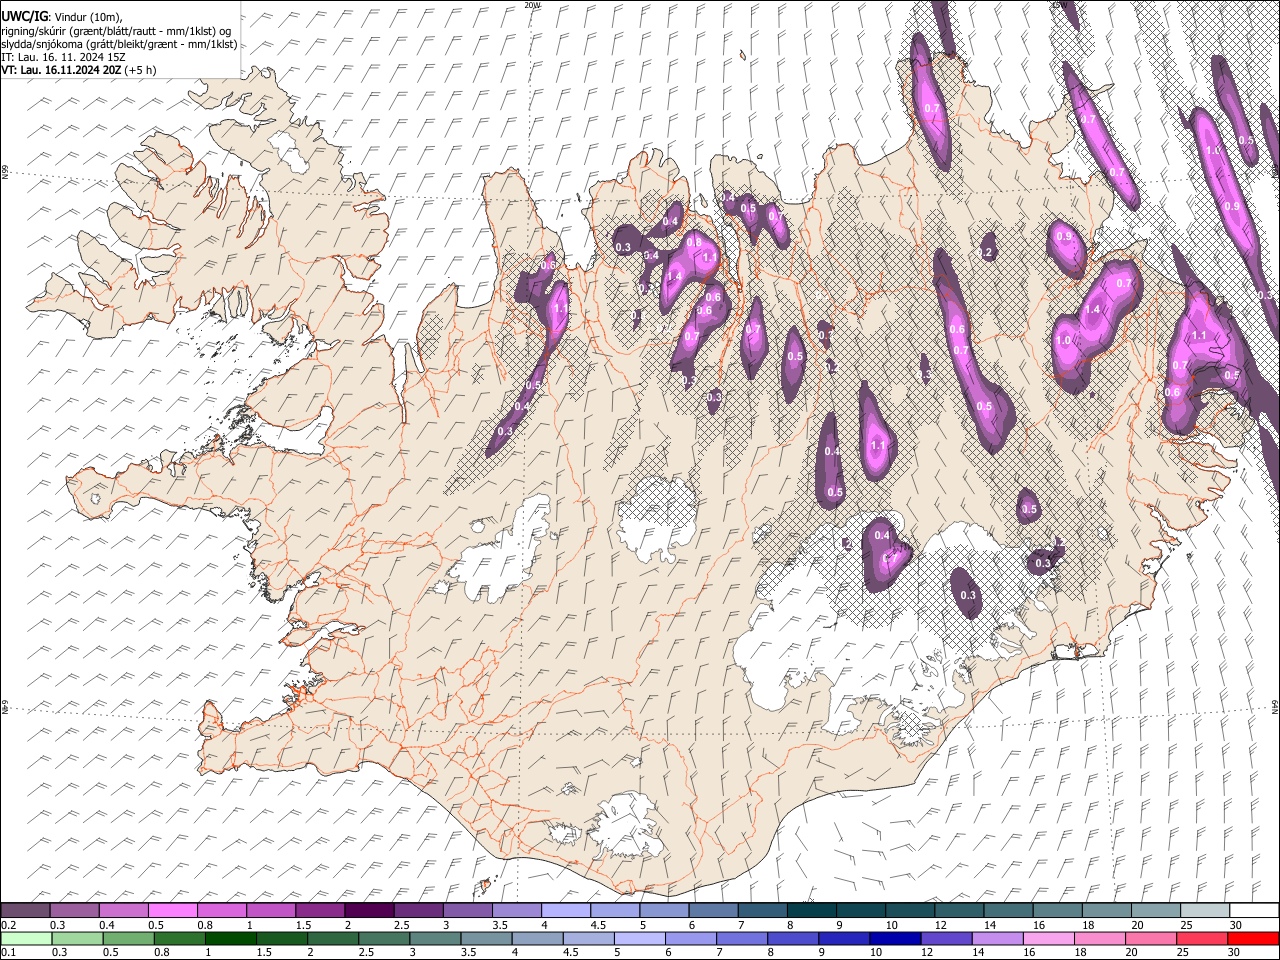Select the 0.3 mauve swatch in snow scale
The image size is (1280, 960).
tap(74, 911)
